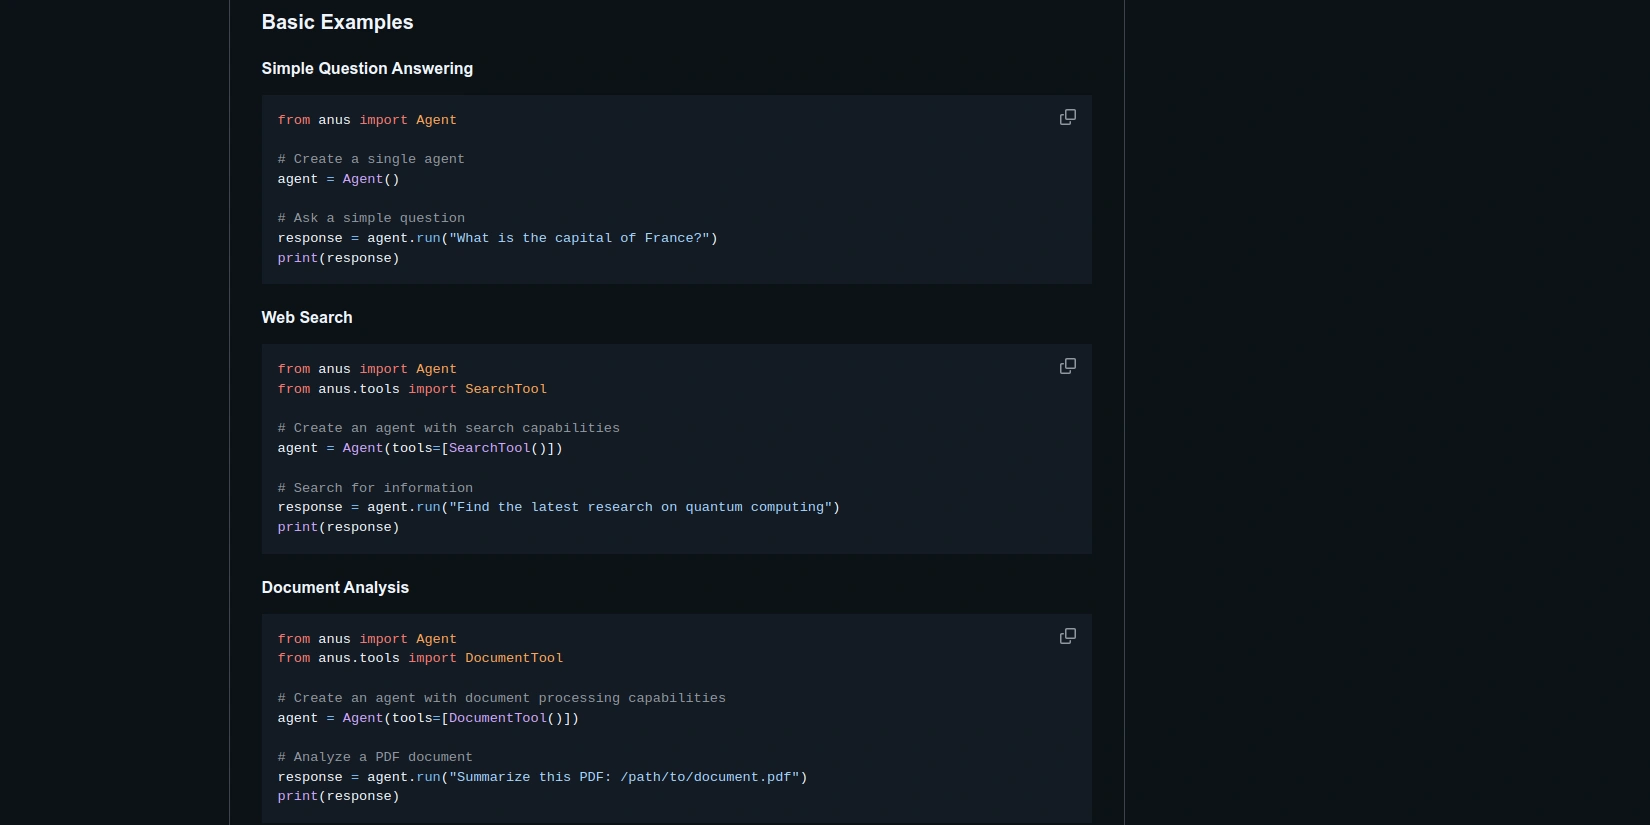The image size is (1650, 825).
Task: Click the "# Analyze a PDF document" comment
Action: (375, 757)
